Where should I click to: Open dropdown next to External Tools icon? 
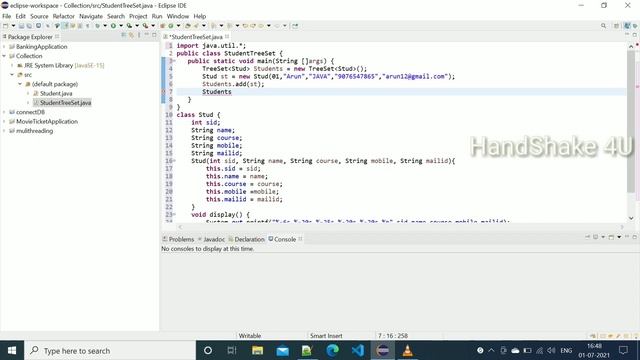[153, 26]
